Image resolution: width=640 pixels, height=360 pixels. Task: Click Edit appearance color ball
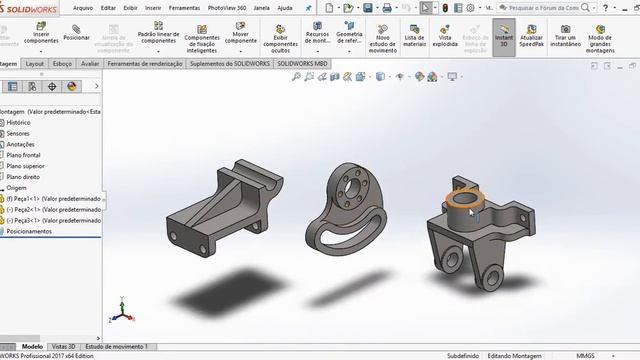pos(419,76)
